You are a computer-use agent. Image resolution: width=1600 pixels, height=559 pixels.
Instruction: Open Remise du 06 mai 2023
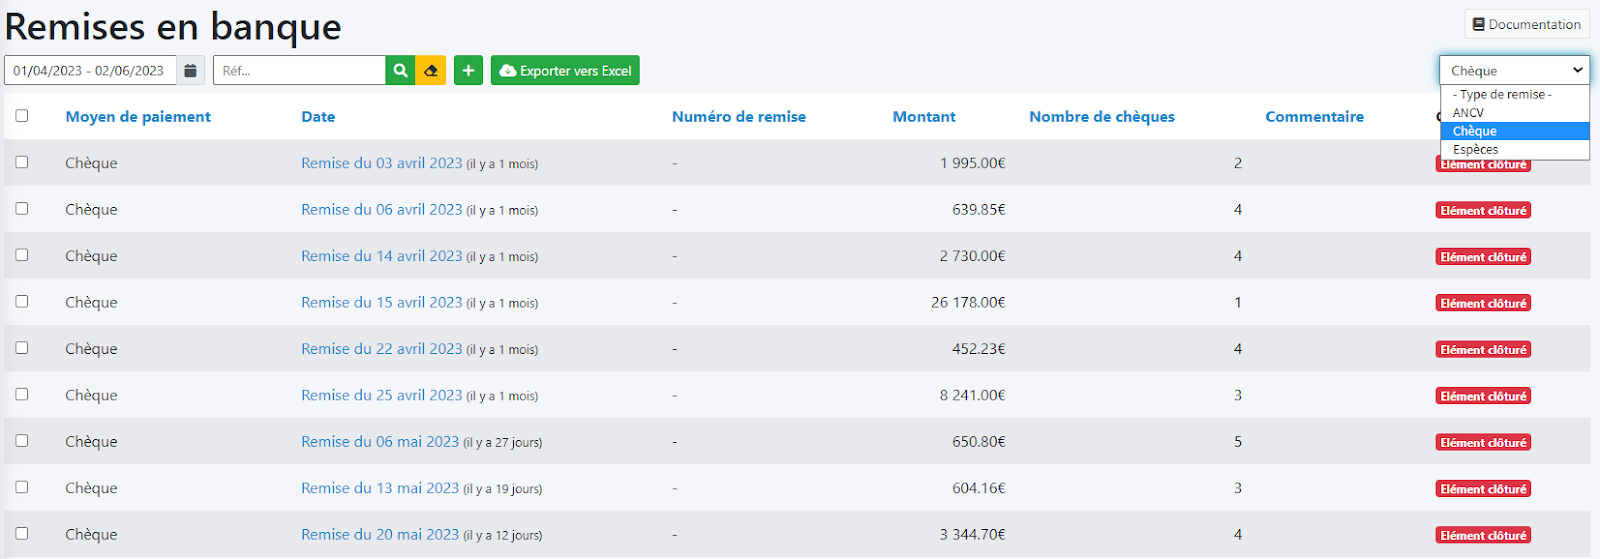(380, 441)
